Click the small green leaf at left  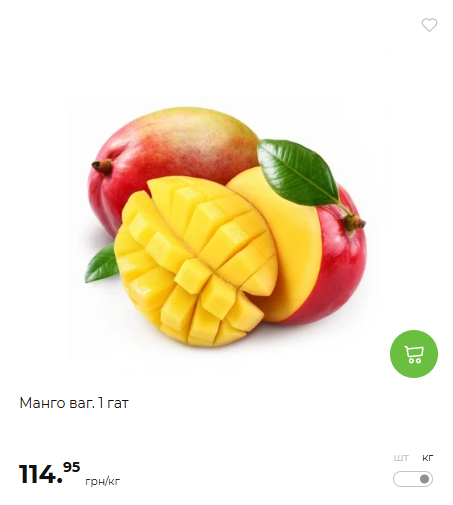pyautogui.click(x=101, y=265)
